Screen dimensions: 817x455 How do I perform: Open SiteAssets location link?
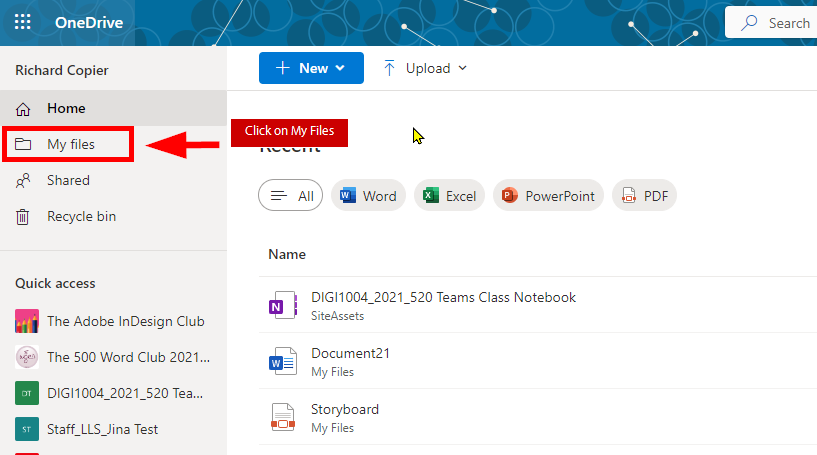pos(337,316)
